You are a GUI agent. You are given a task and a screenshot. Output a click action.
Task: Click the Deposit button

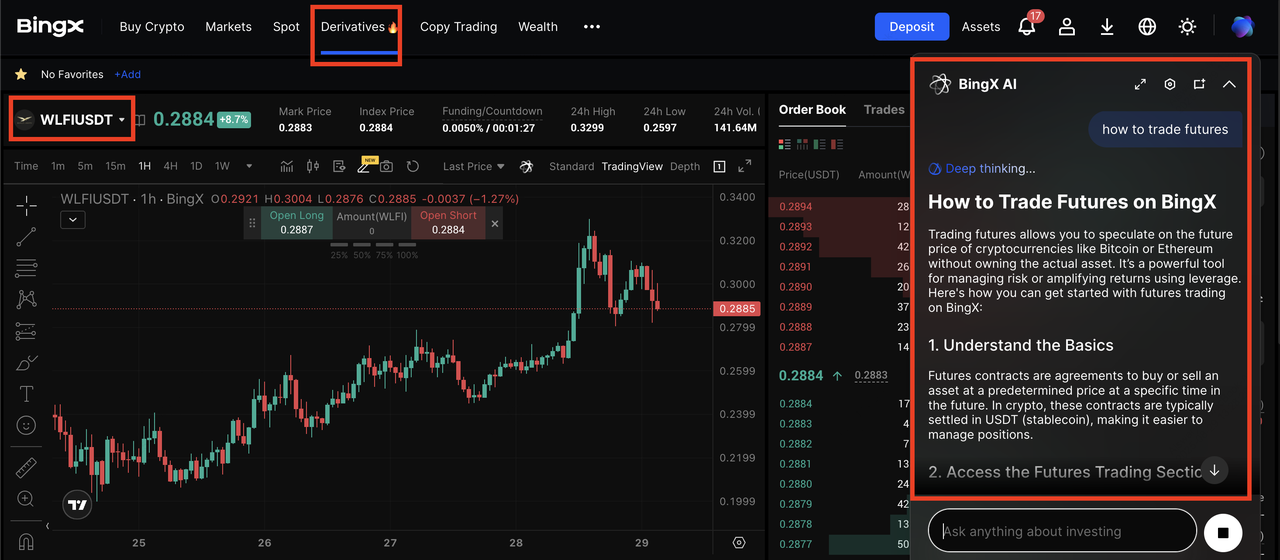(x=912, y=27)
